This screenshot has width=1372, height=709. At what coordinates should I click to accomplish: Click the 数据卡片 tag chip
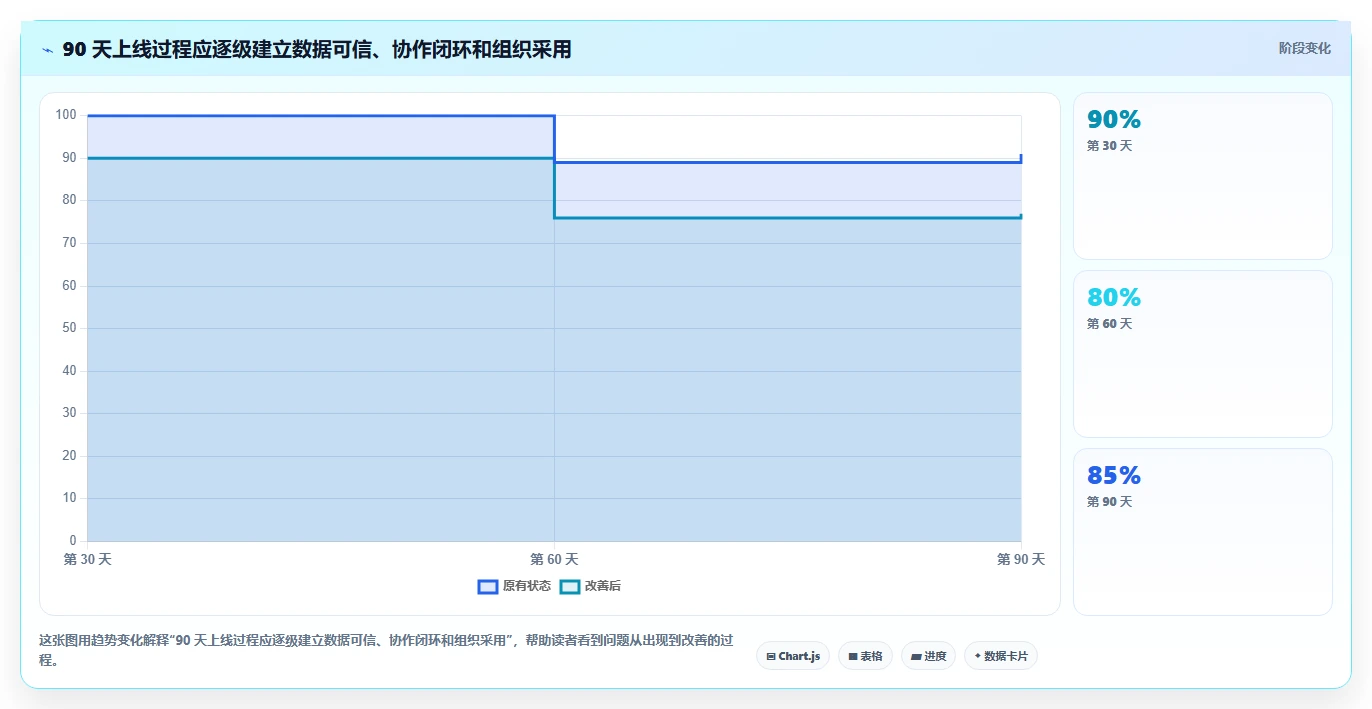[x=1001, y=656]
